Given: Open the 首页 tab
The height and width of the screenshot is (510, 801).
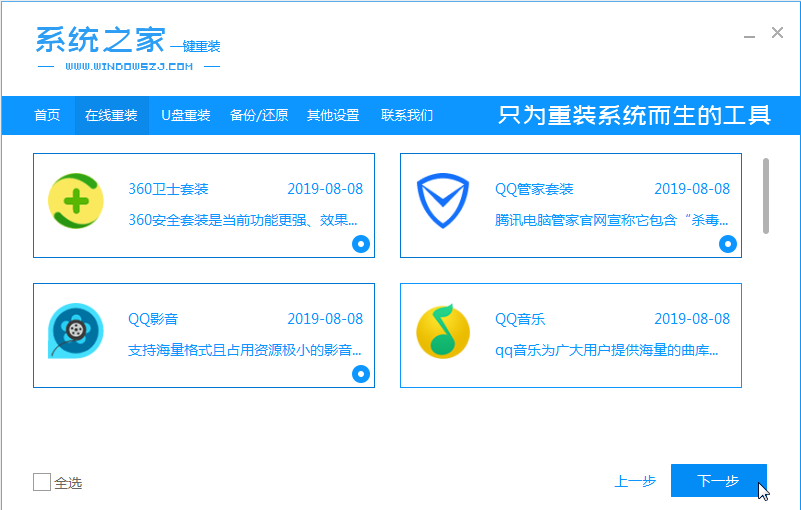Looking at the screenshot, I should click(47, 115).
